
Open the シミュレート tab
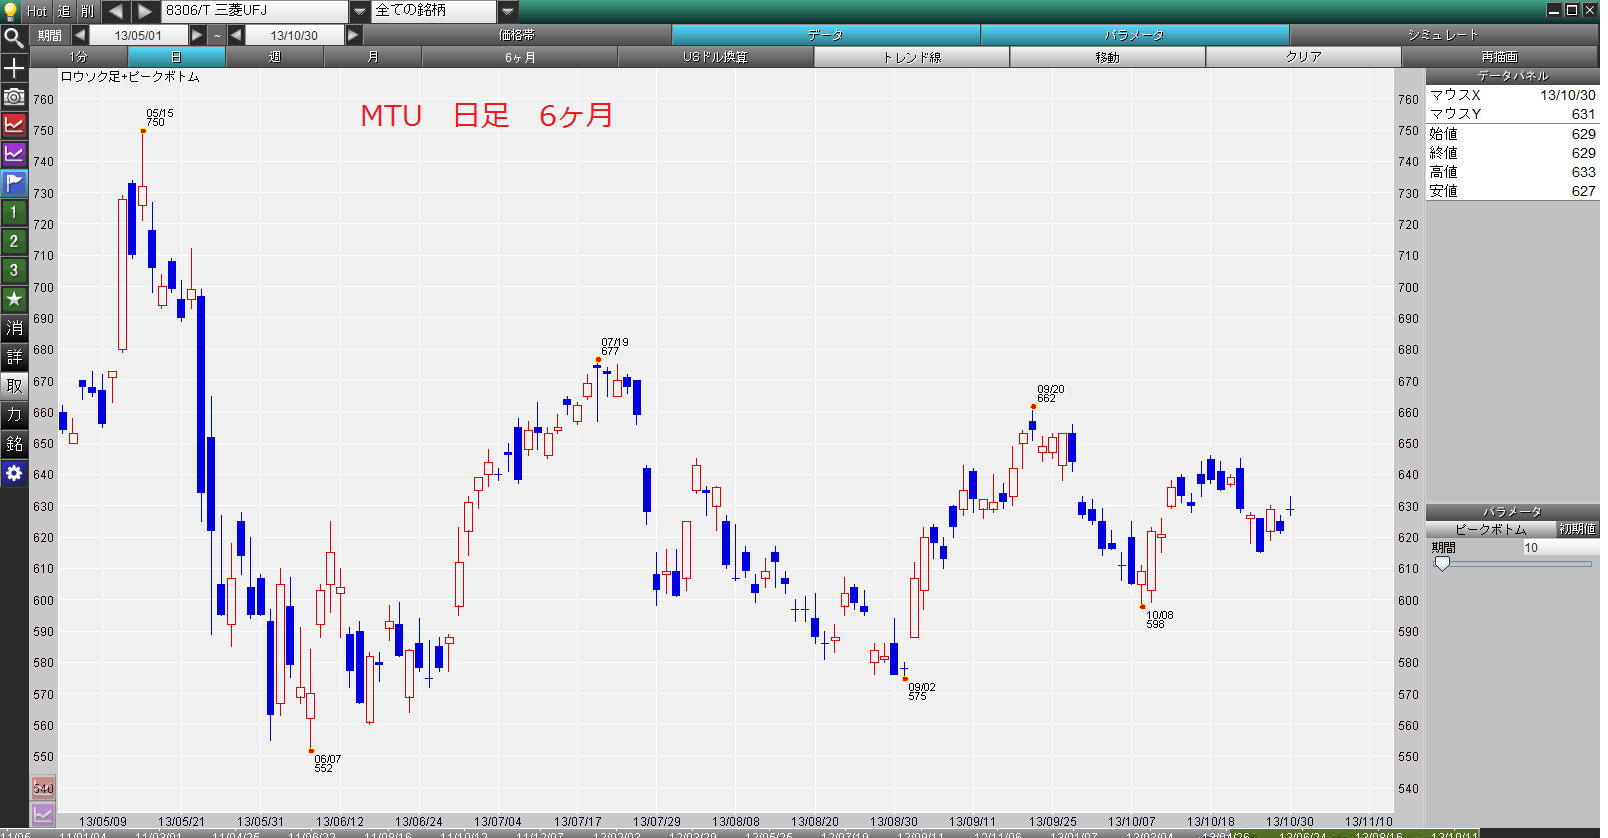[1444, 35]
